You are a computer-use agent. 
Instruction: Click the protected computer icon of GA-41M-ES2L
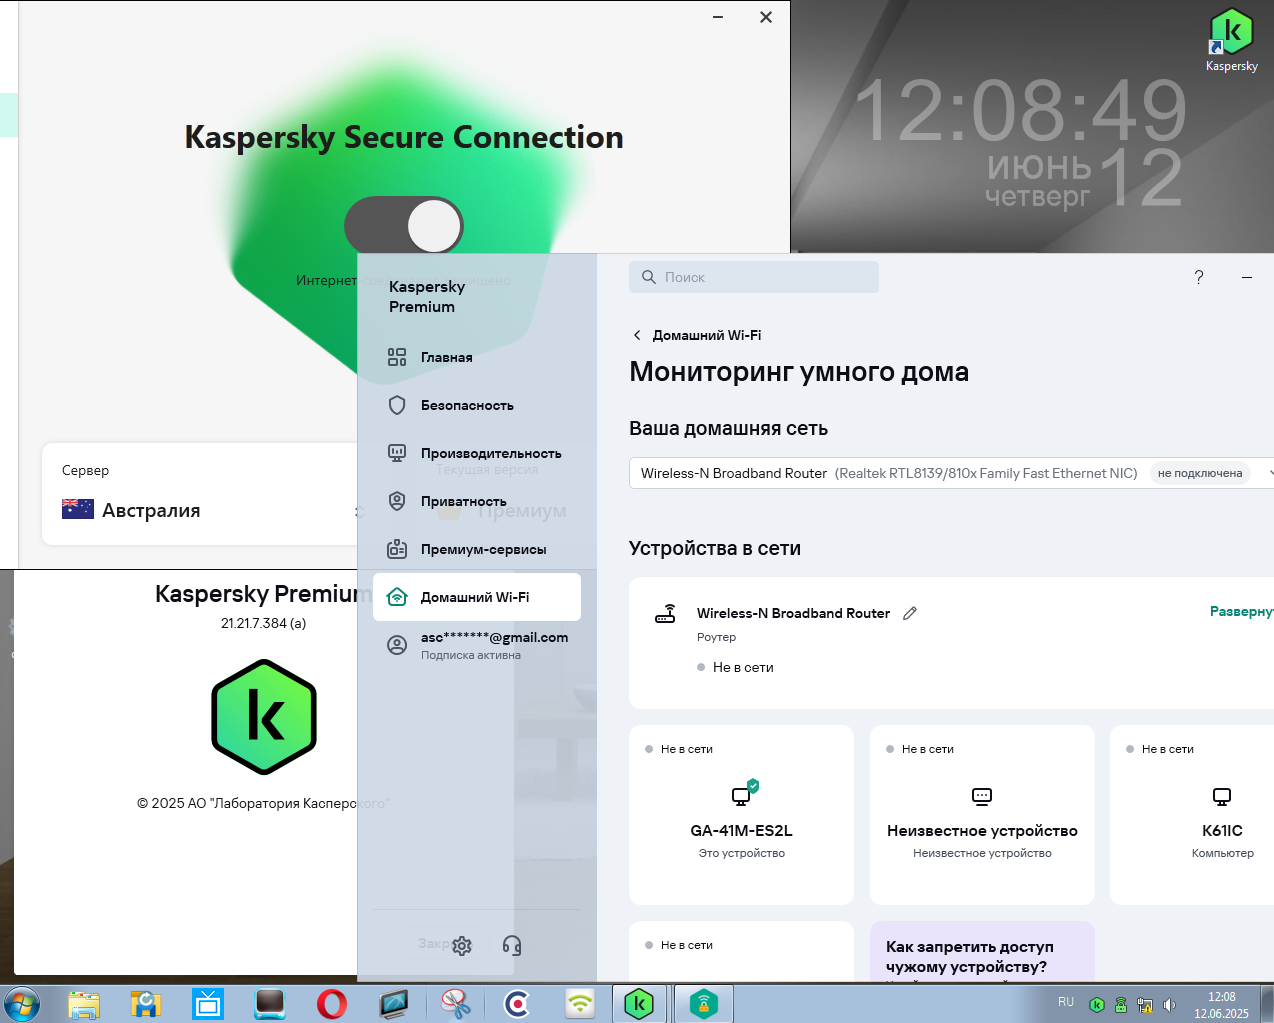[x=744, y=794]
